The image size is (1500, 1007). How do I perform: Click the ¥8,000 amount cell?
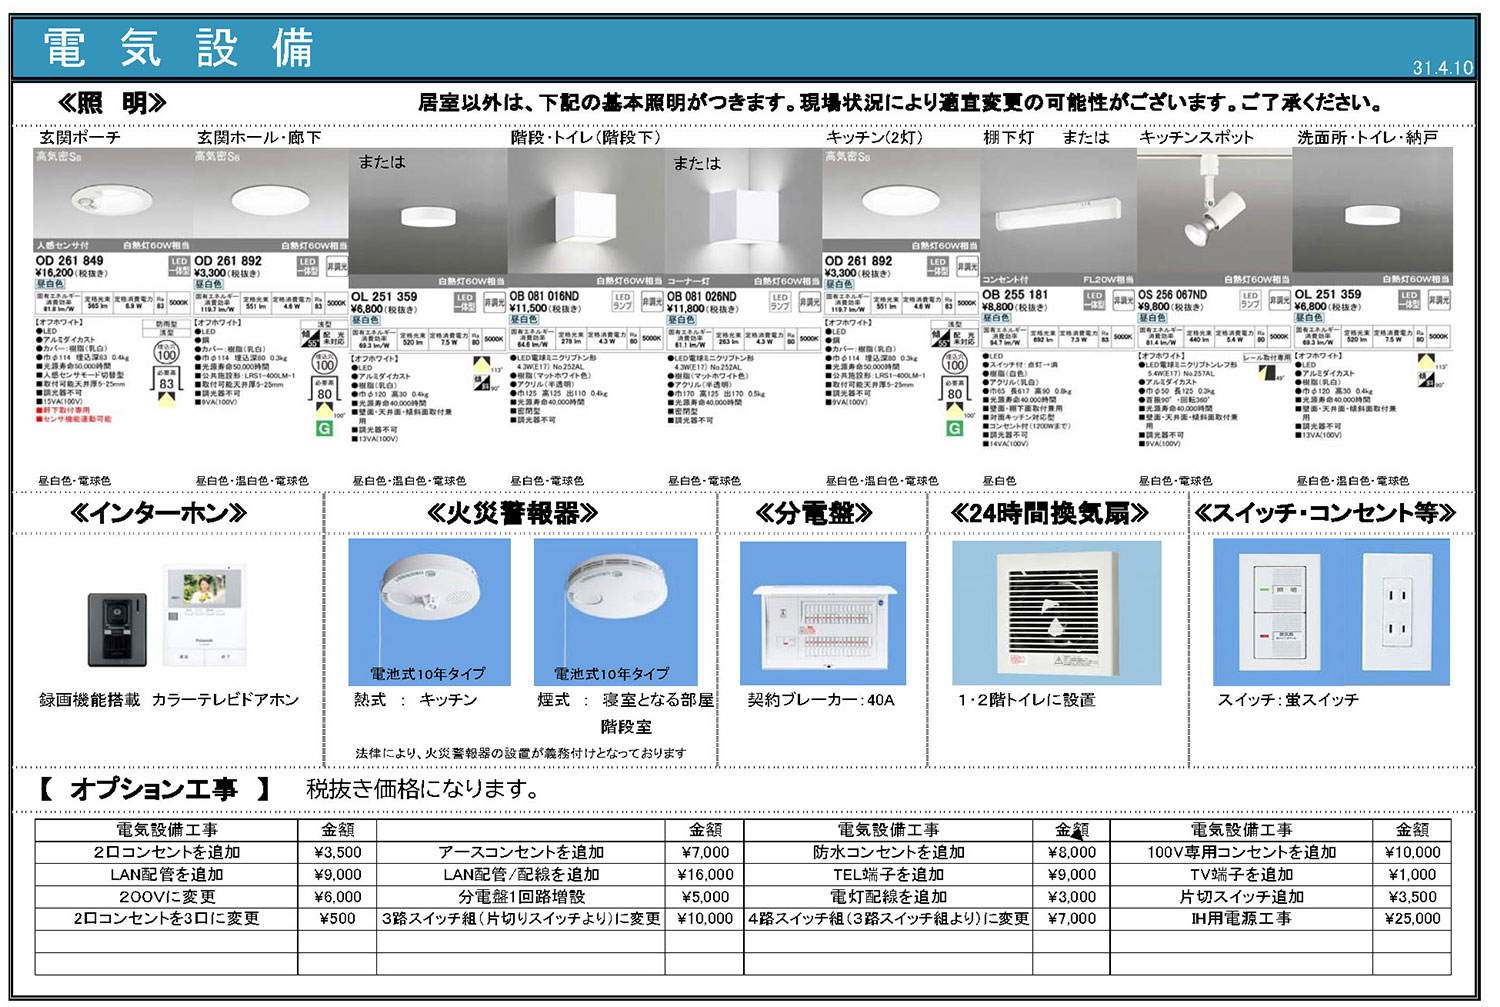click(1072, 852)
